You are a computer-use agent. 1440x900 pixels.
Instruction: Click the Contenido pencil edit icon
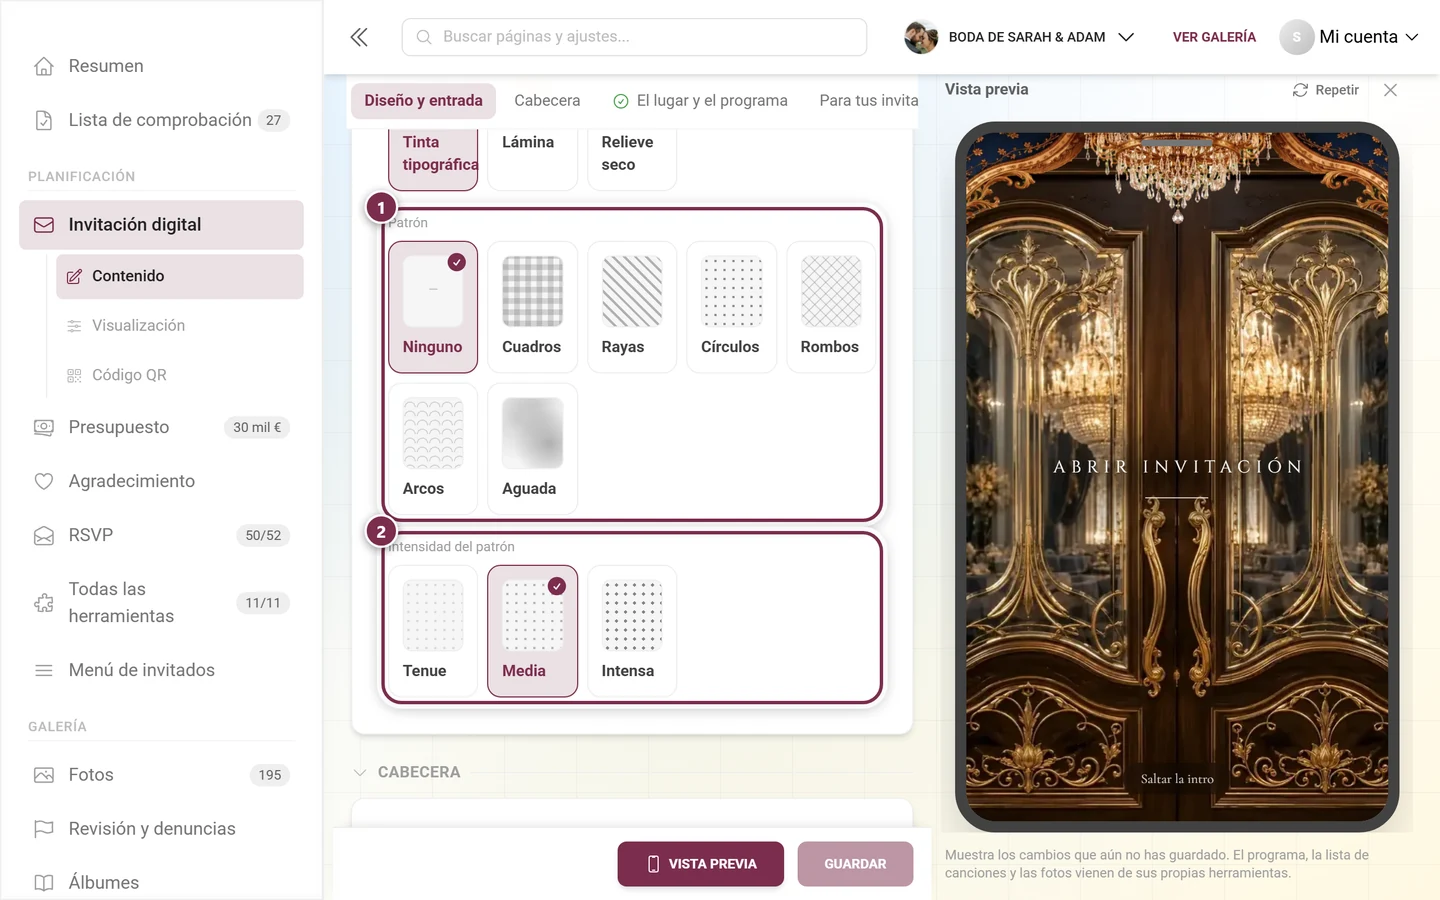(74, 276)
